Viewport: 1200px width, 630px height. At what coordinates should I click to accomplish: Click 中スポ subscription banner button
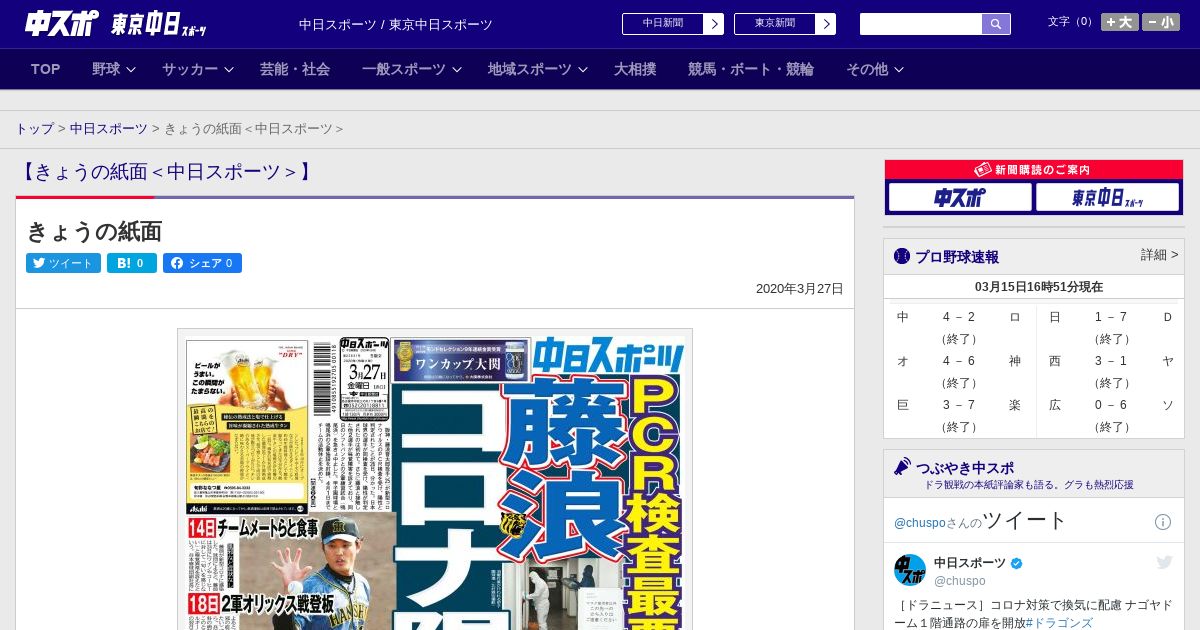960,197
